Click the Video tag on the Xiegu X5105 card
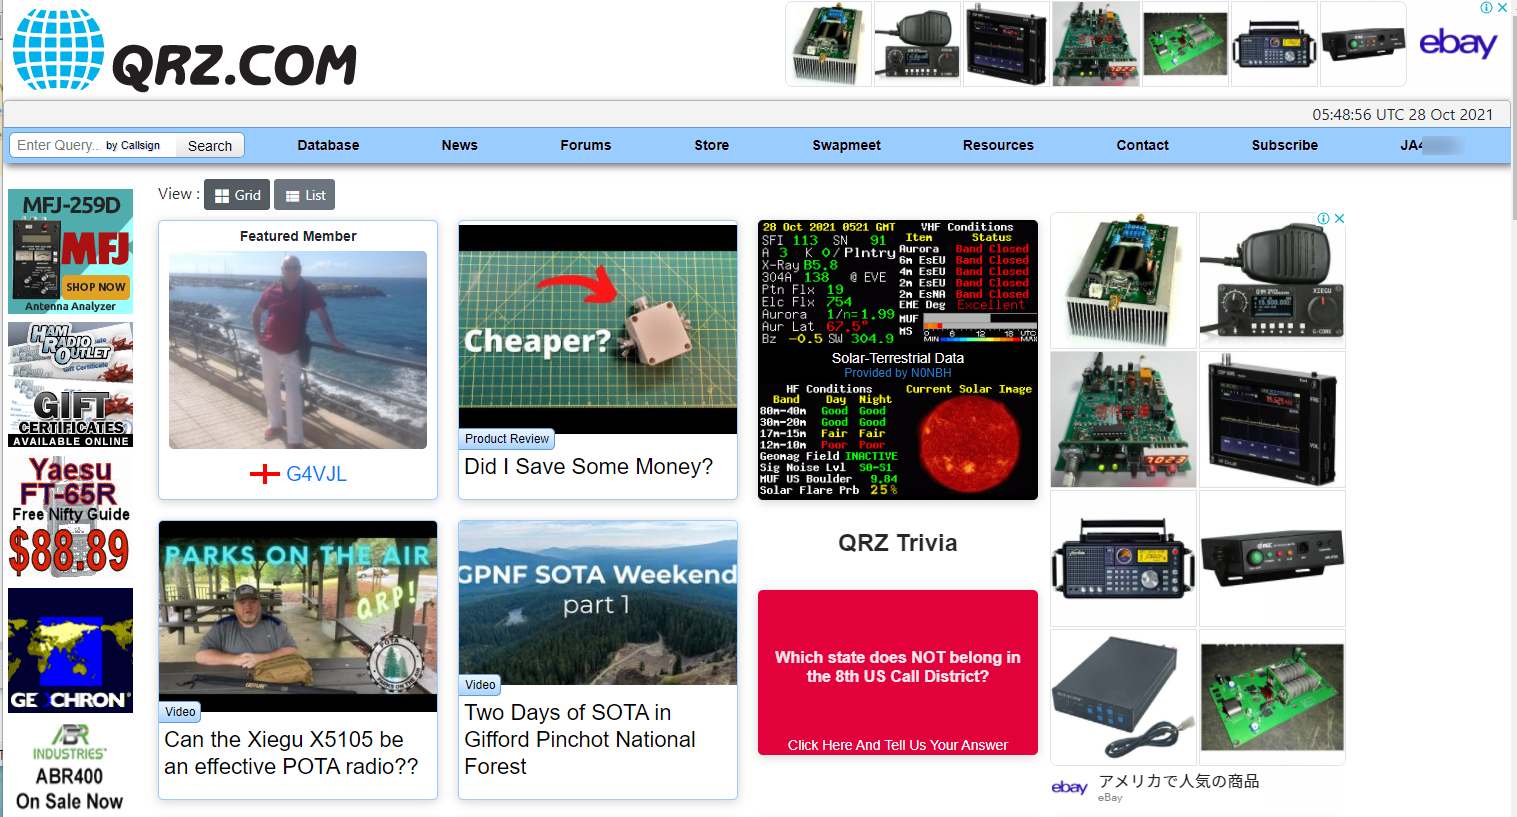 pyautogui.click(x=180, y=712)
